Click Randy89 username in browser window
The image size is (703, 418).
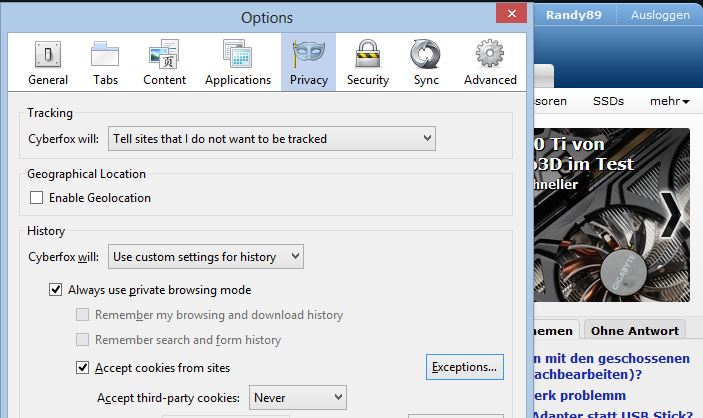tap(573, 15)
